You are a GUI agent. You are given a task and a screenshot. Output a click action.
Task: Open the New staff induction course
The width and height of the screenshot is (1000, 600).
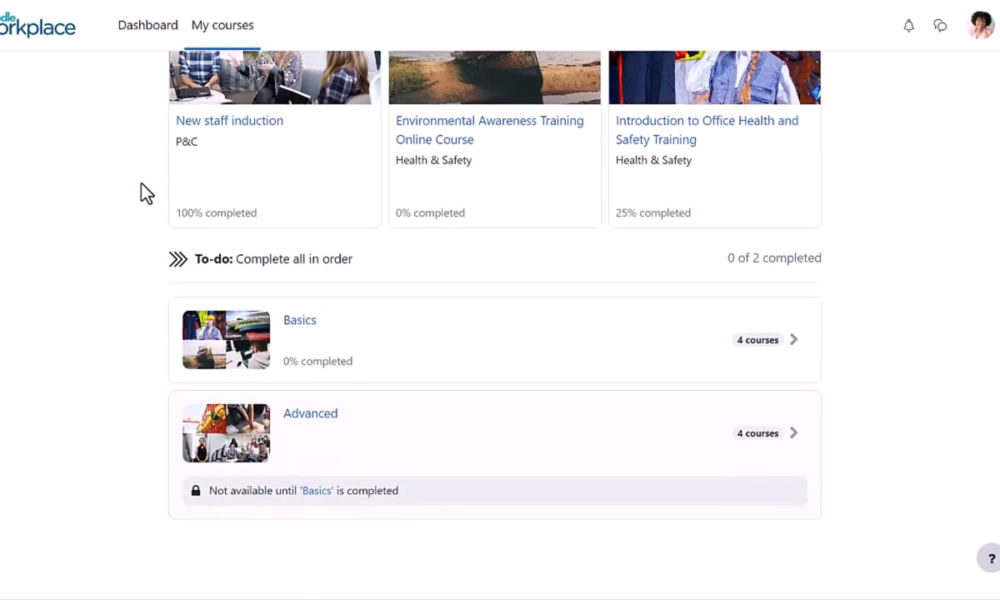(x=229, y=120)
